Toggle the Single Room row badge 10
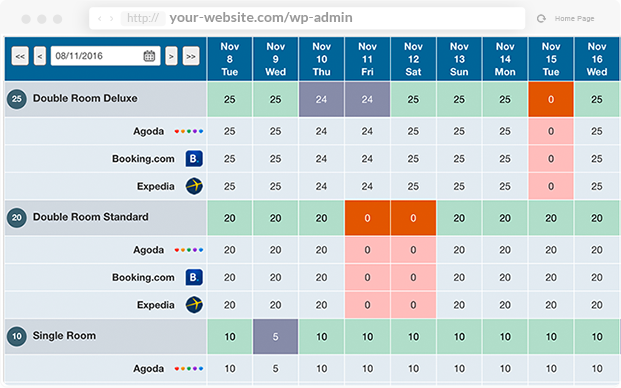 click(17, 336)
